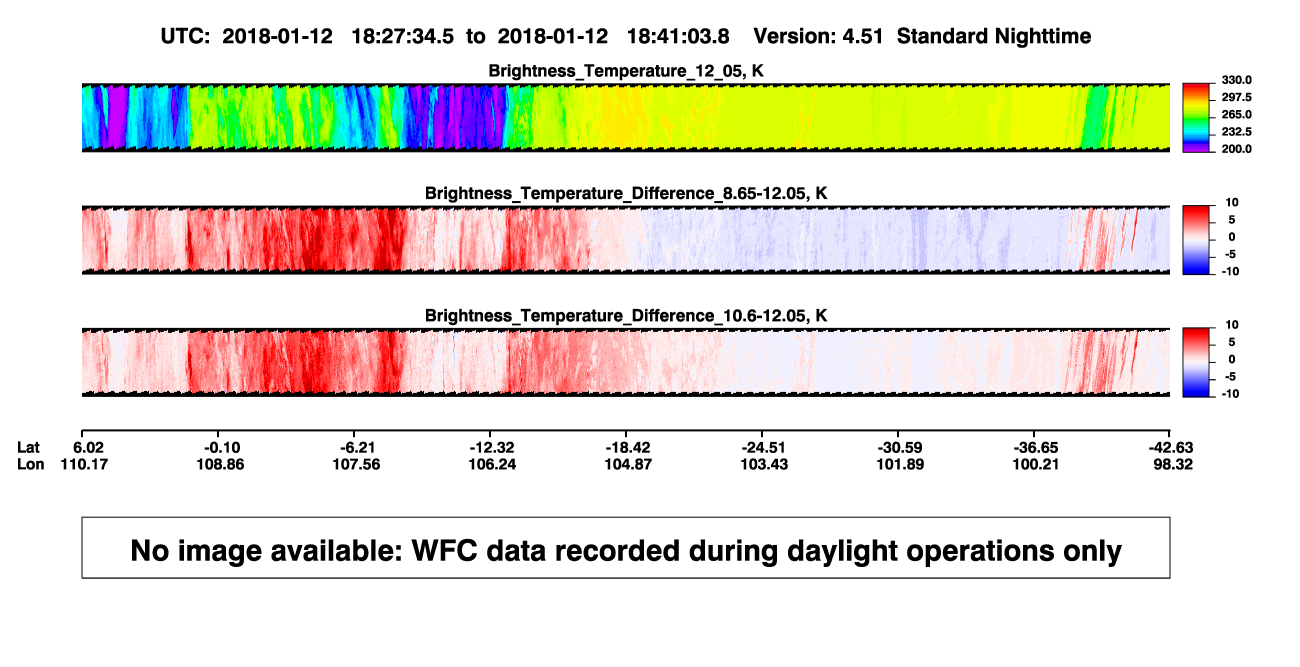This screenshot has width=1300, height=667.
Task: Click the latitude label -30.59
Action: click(901, 447)
